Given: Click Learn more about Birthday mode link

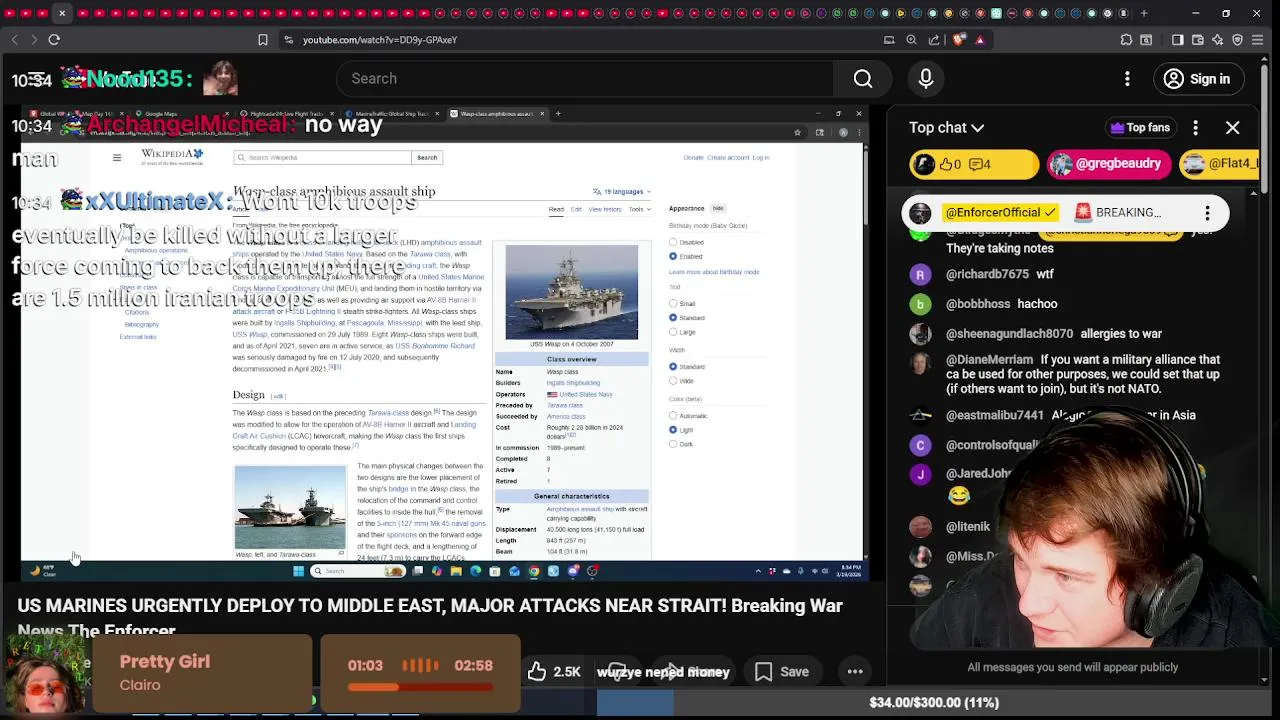Looking at the screenshot, I should pos(714,272).
